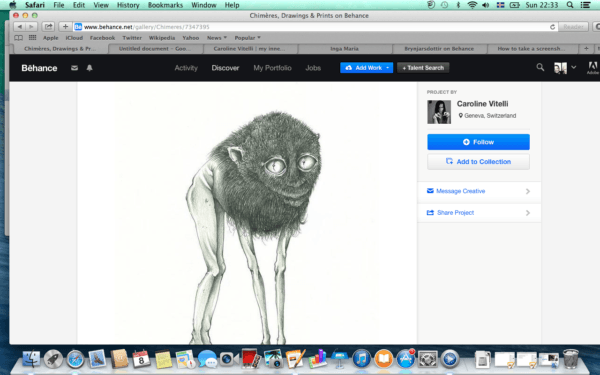600x375 pixels.
Task: Click the Behance logo
Action: tap(39, 68)
